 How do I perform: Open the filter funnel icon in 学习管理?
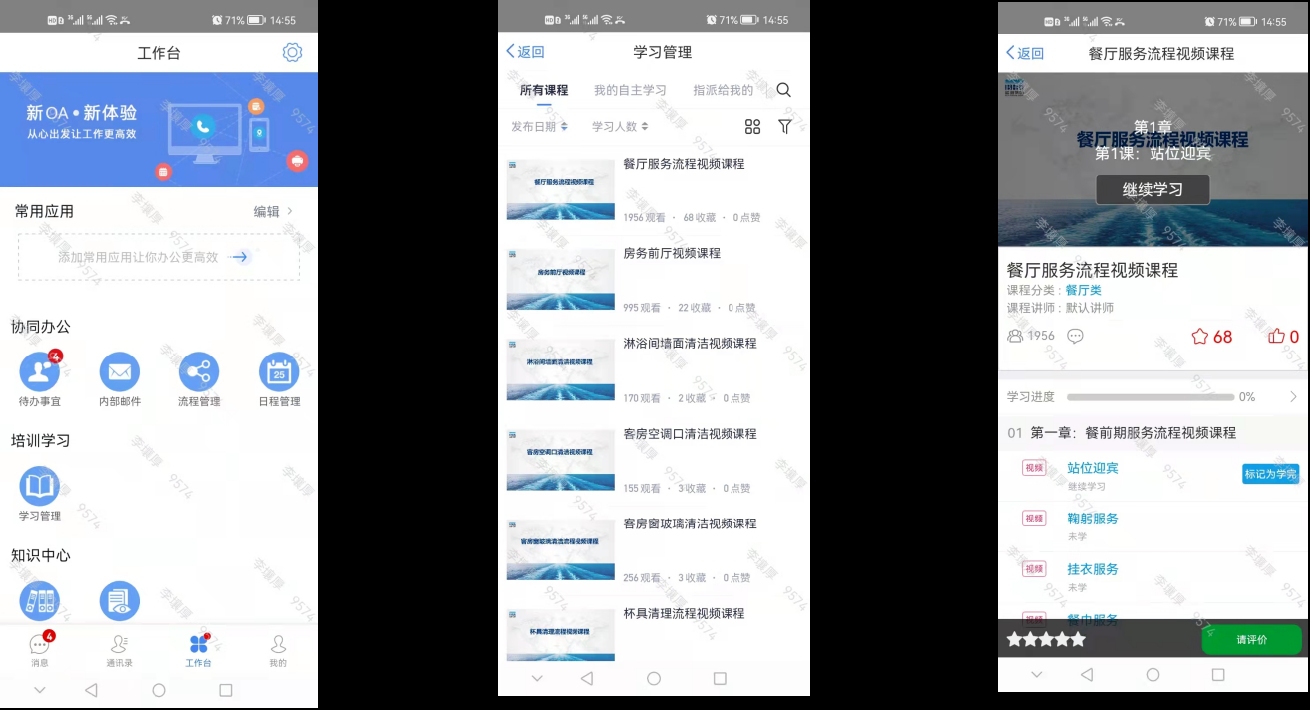(x=785, y=127)
